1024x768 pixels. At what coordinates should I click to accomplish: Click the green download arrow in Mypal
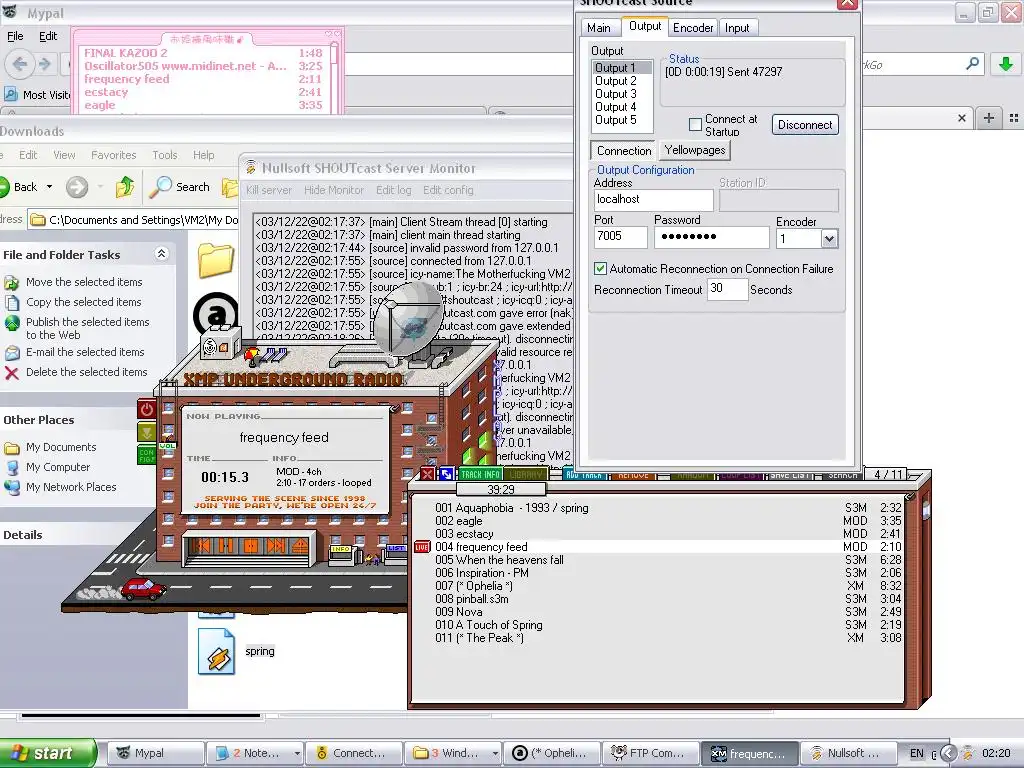point(1006,64)
